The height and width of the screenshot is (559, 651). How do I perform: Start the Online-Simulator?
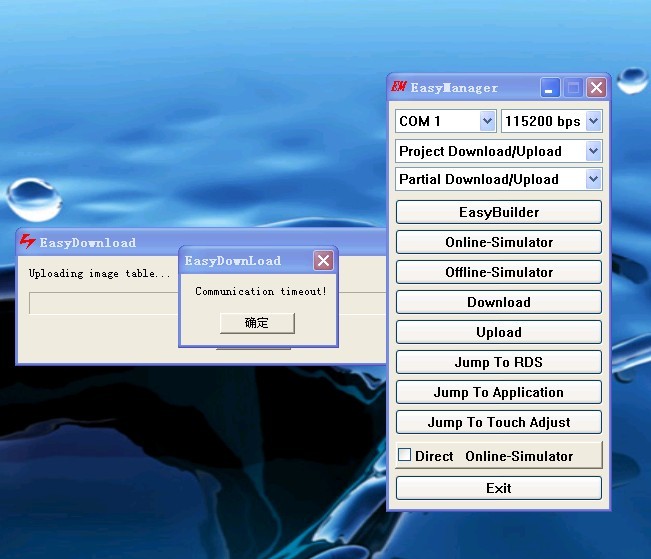[x=498, y=242]
